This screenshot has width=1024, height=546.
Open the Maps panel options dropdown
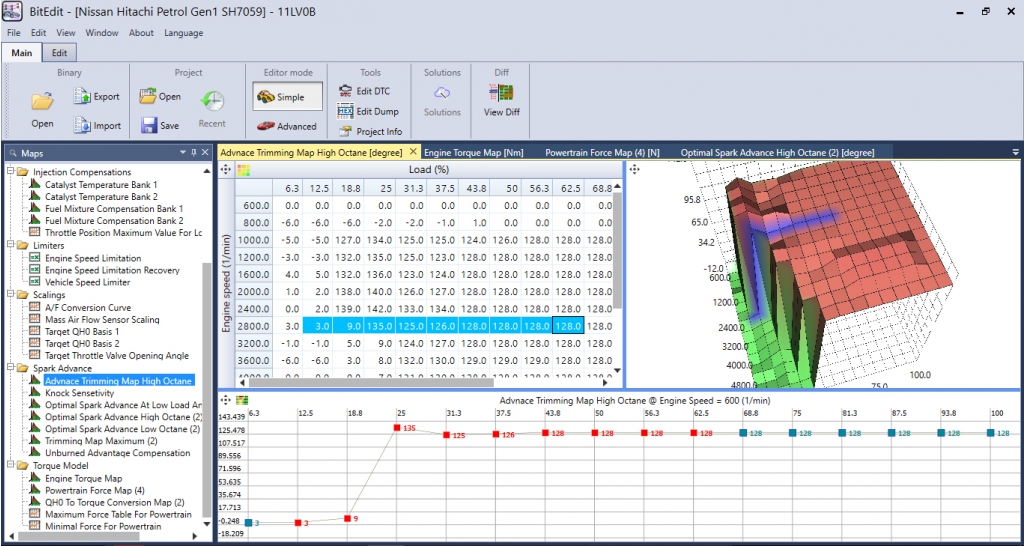click(x=183, y=152)
